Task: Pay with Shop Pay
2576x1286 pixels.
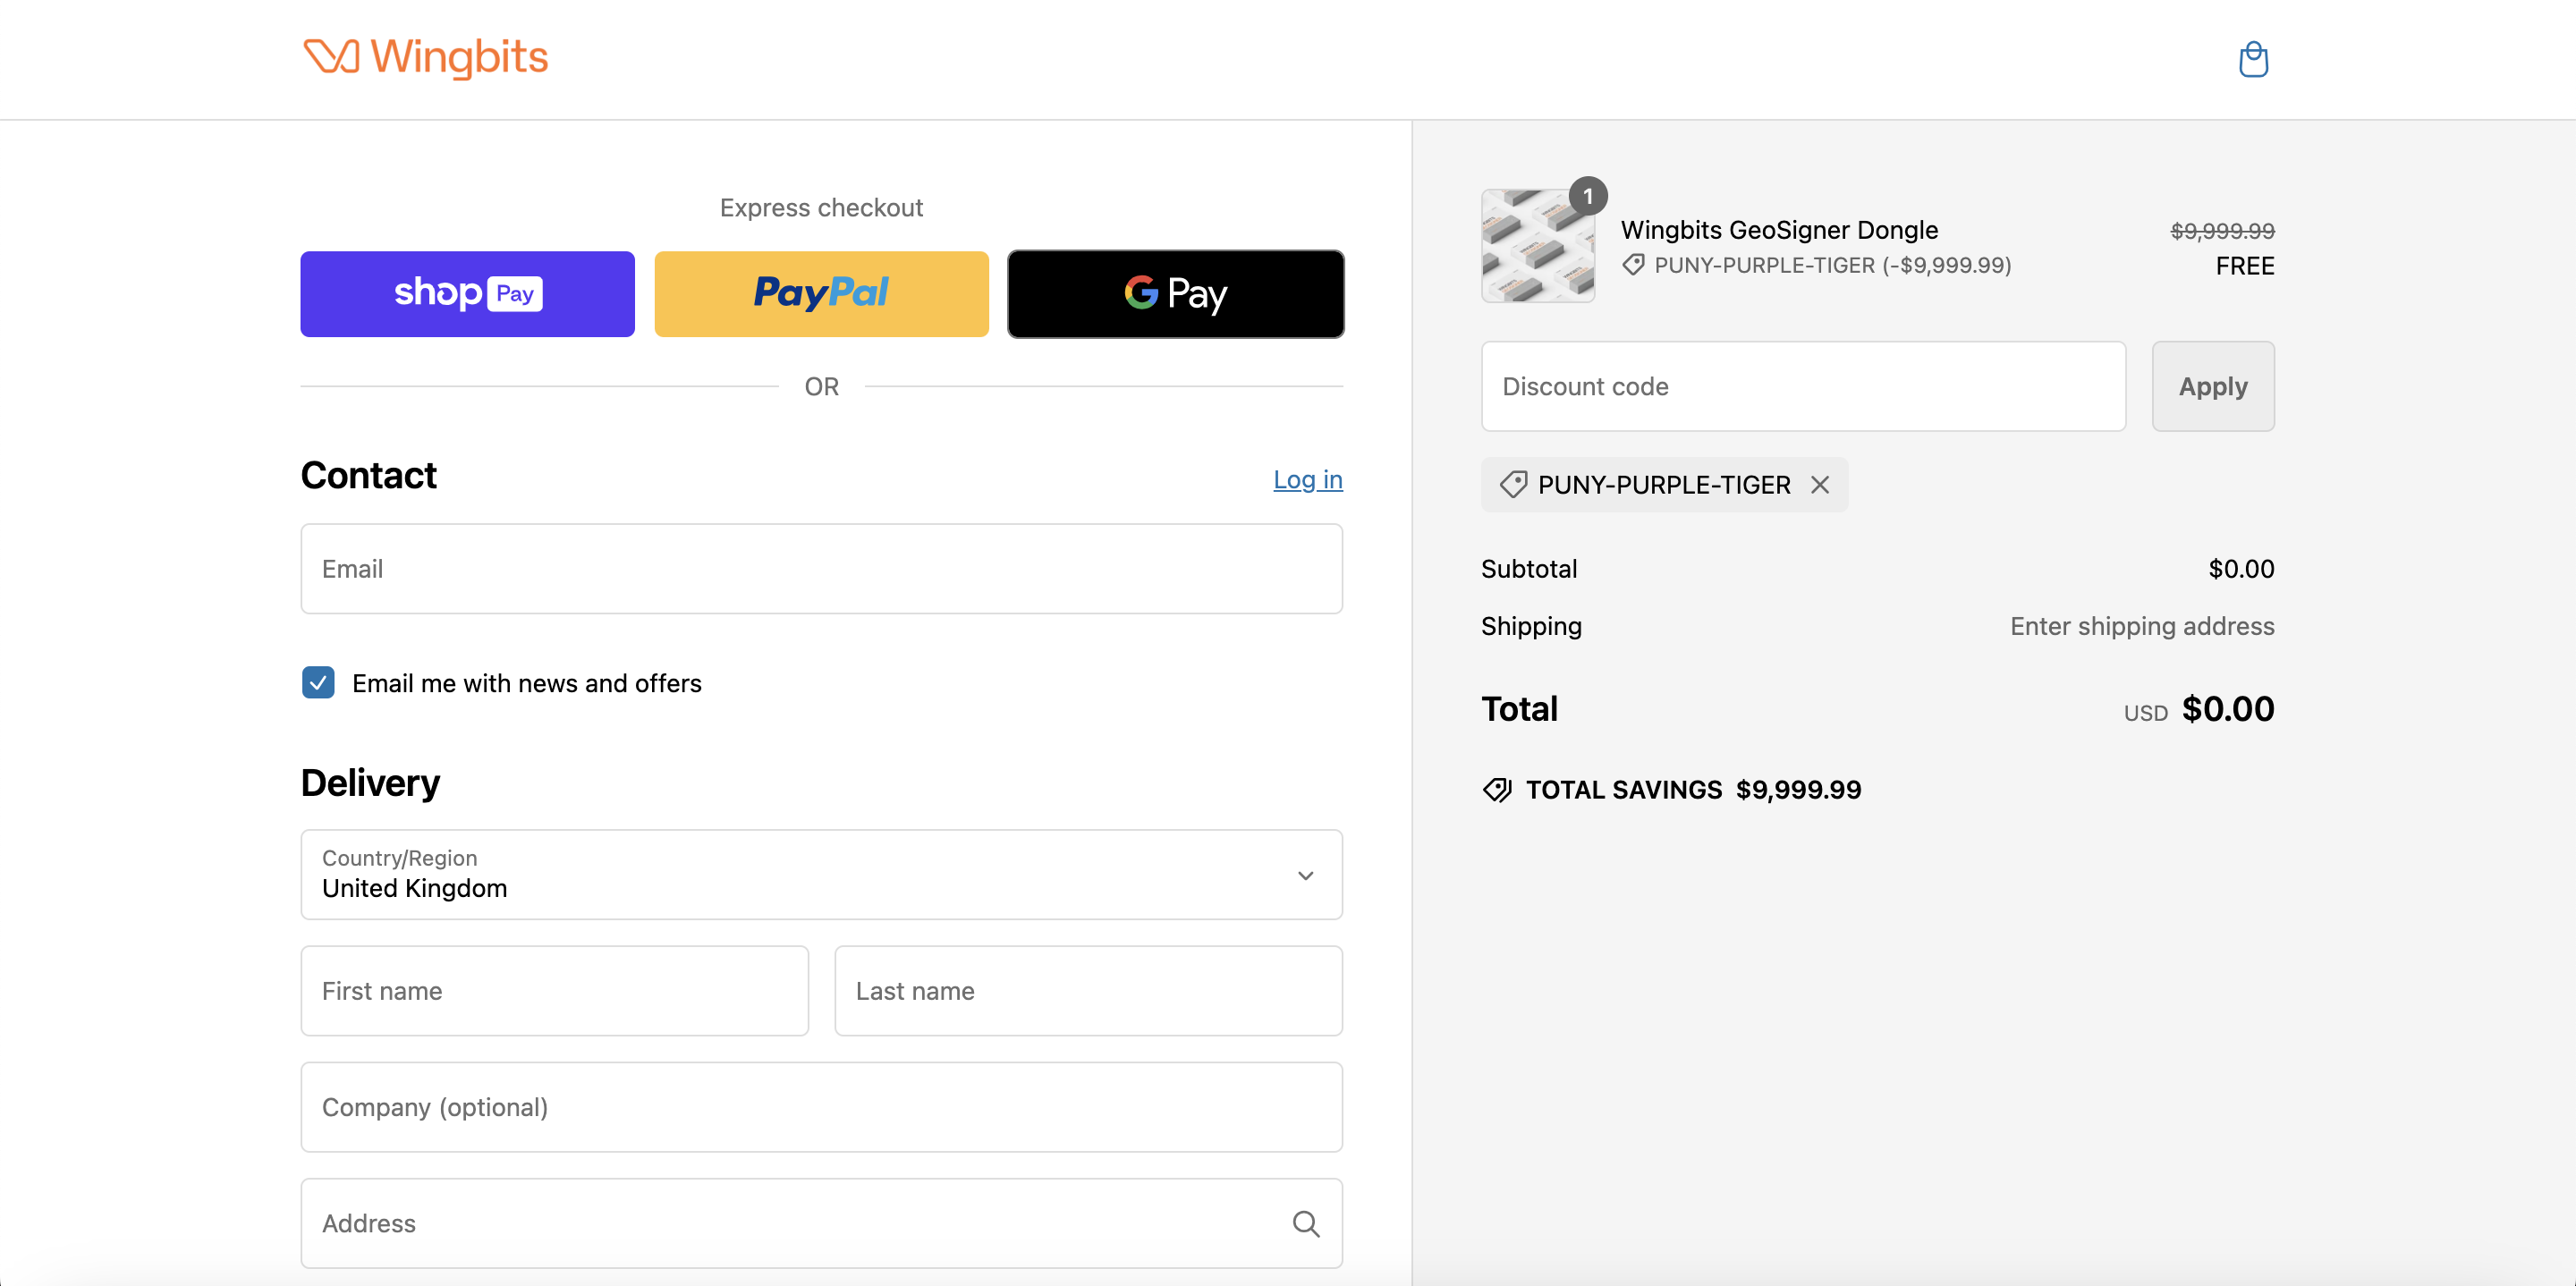Action: tap(467, 294)
